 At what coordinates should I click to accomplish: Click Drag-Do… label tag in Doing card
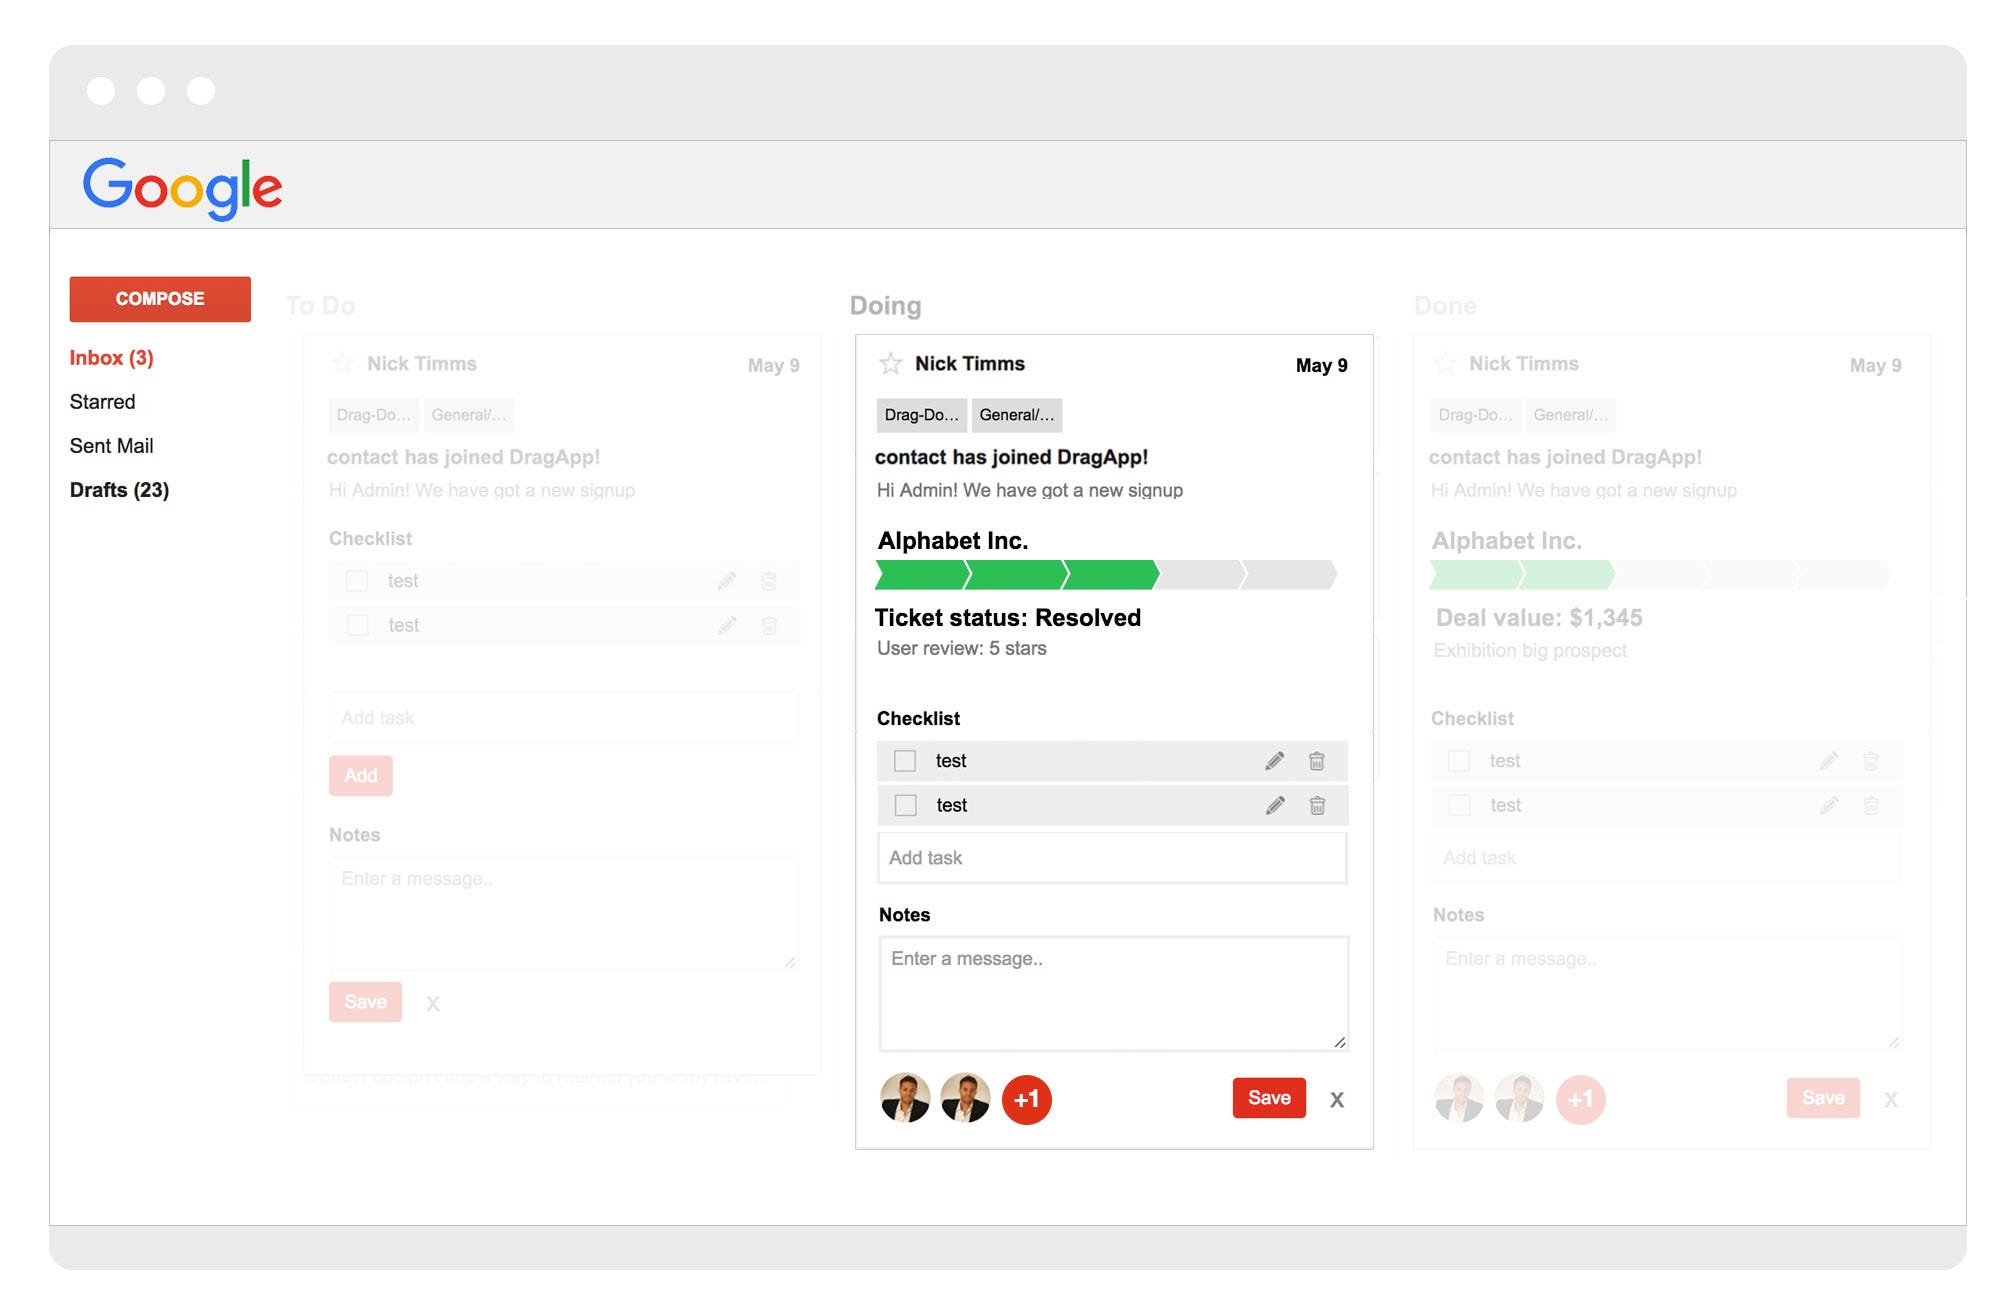click(x=921, y=415)
